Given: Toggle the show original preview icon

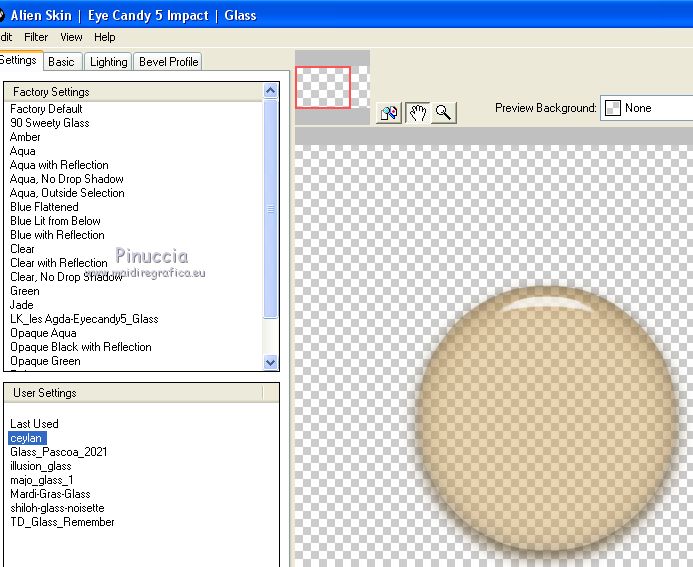Looking at the screenshot, I should pyautogui.click(x=388, y=113).
